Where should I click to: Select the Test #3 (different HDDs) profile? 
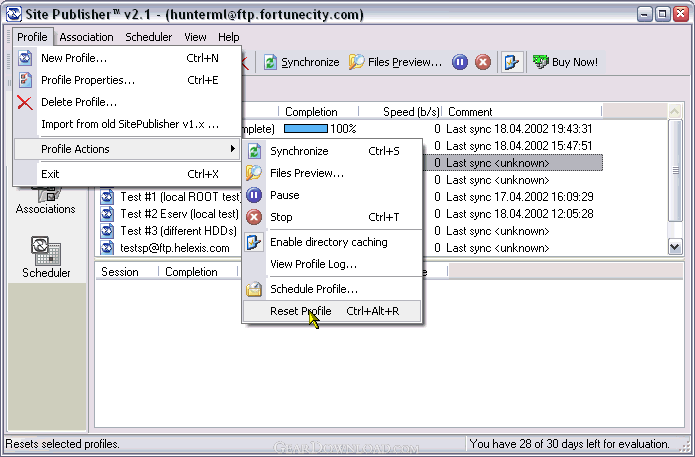pos(179,231)
